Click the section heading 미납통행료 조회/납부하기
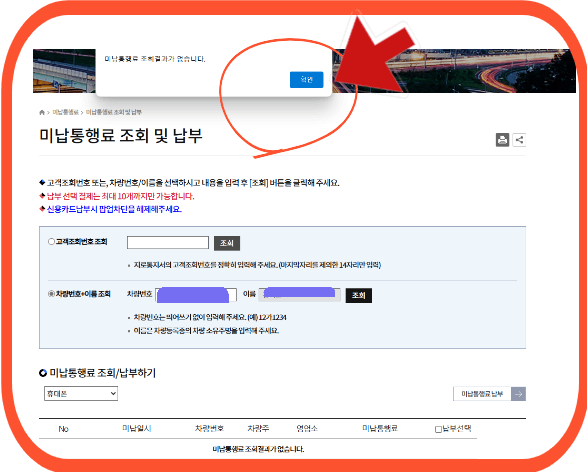 tap(103, 373)
